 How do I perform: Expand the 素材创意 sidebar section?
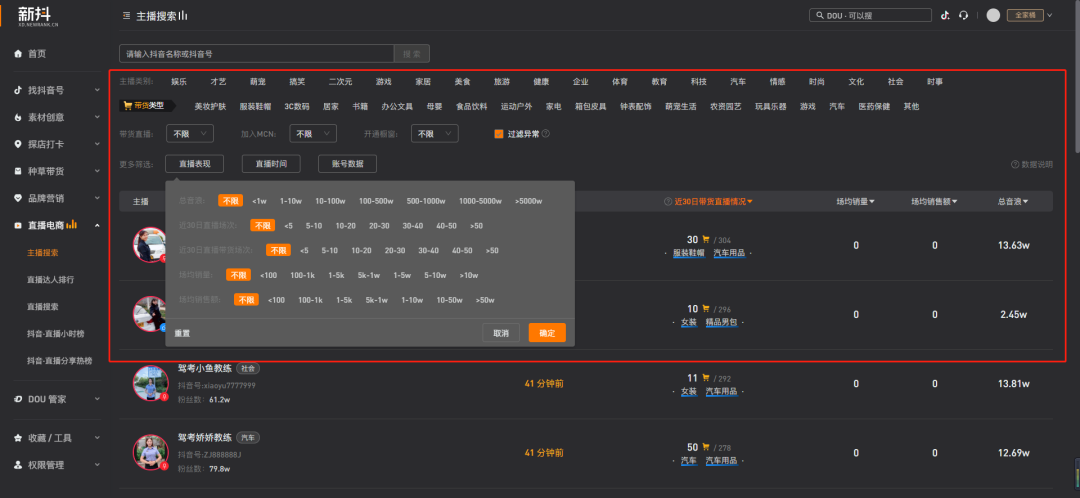coord(97,117)
